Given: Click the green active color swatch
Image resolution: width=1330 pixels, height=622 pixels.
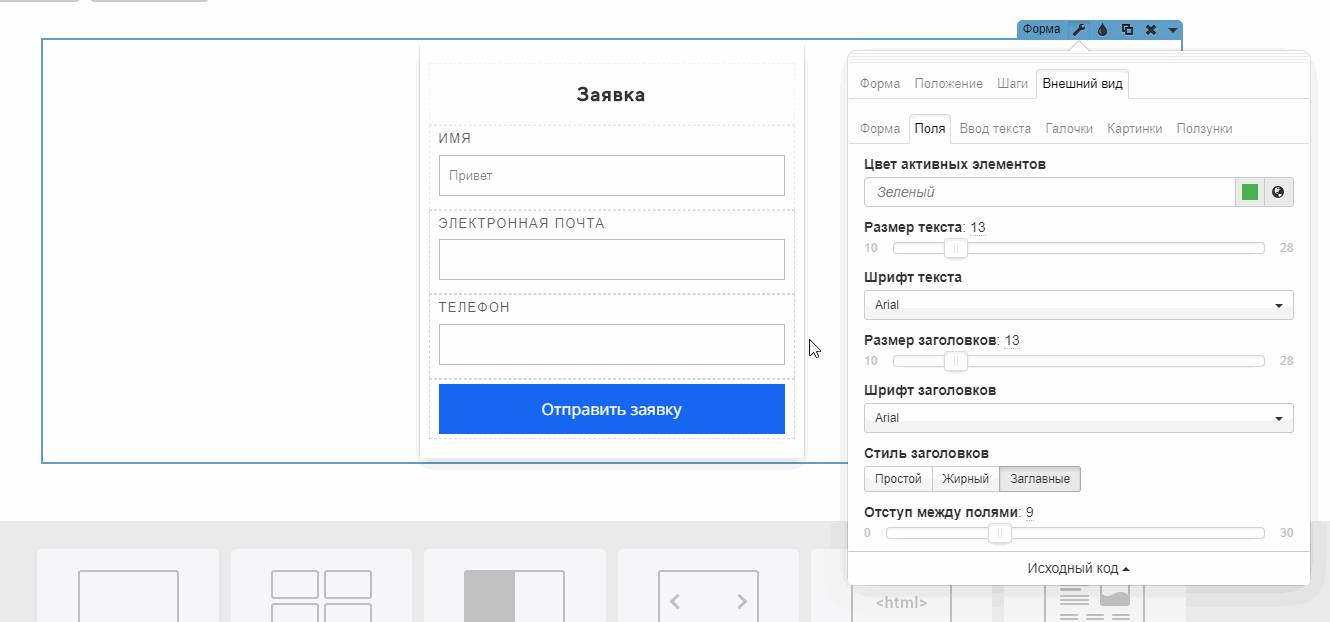Looking at the screenshot, I should [x=1249, y=192].
